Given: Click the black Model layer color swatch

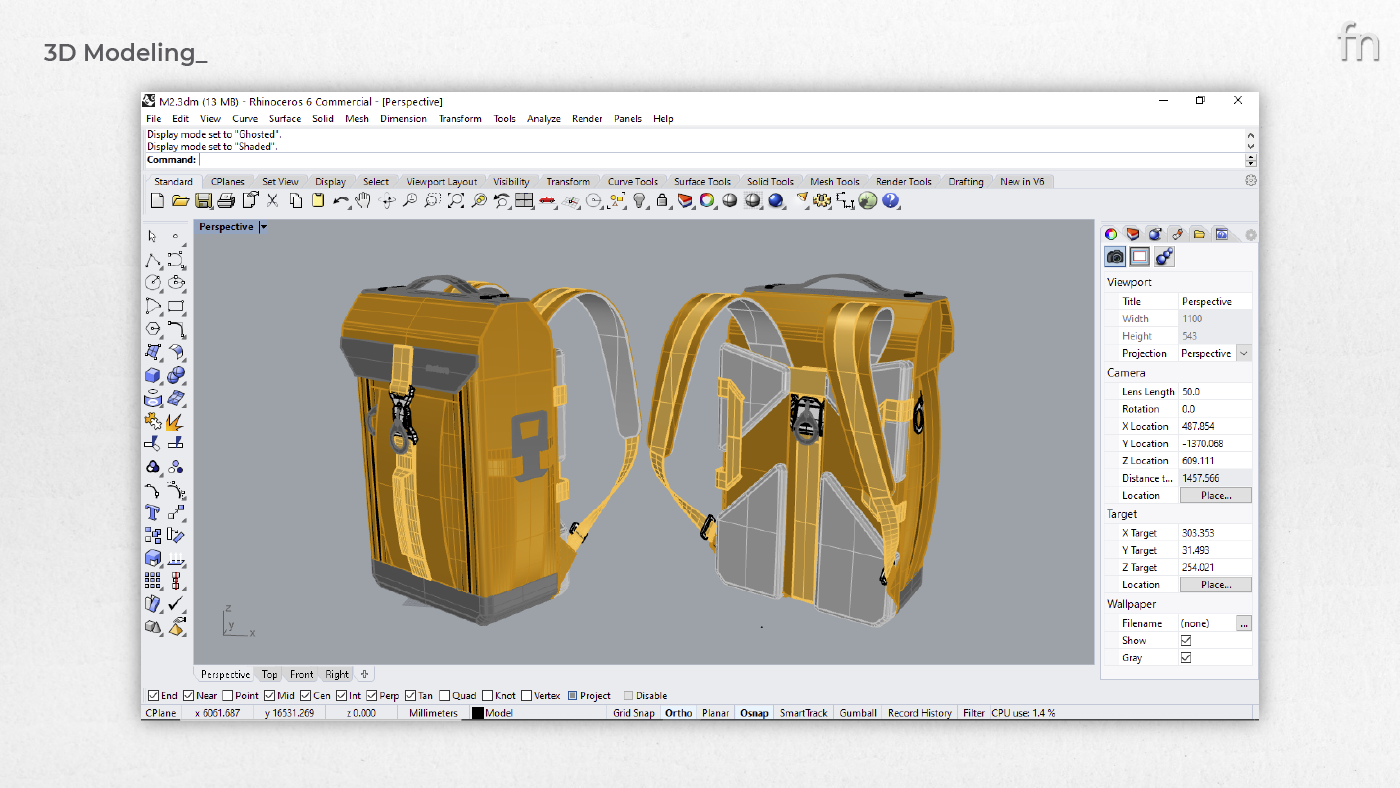Looking at the screenshot, I should [478, 713].
